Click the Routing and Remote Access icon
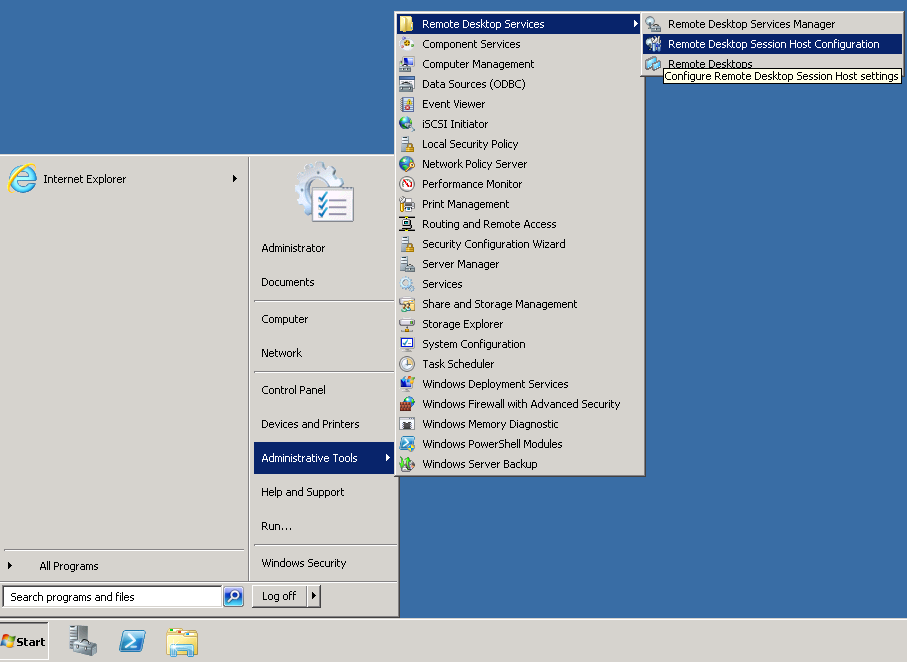This screenshot has width=907, height=662. tap(407, 224)
